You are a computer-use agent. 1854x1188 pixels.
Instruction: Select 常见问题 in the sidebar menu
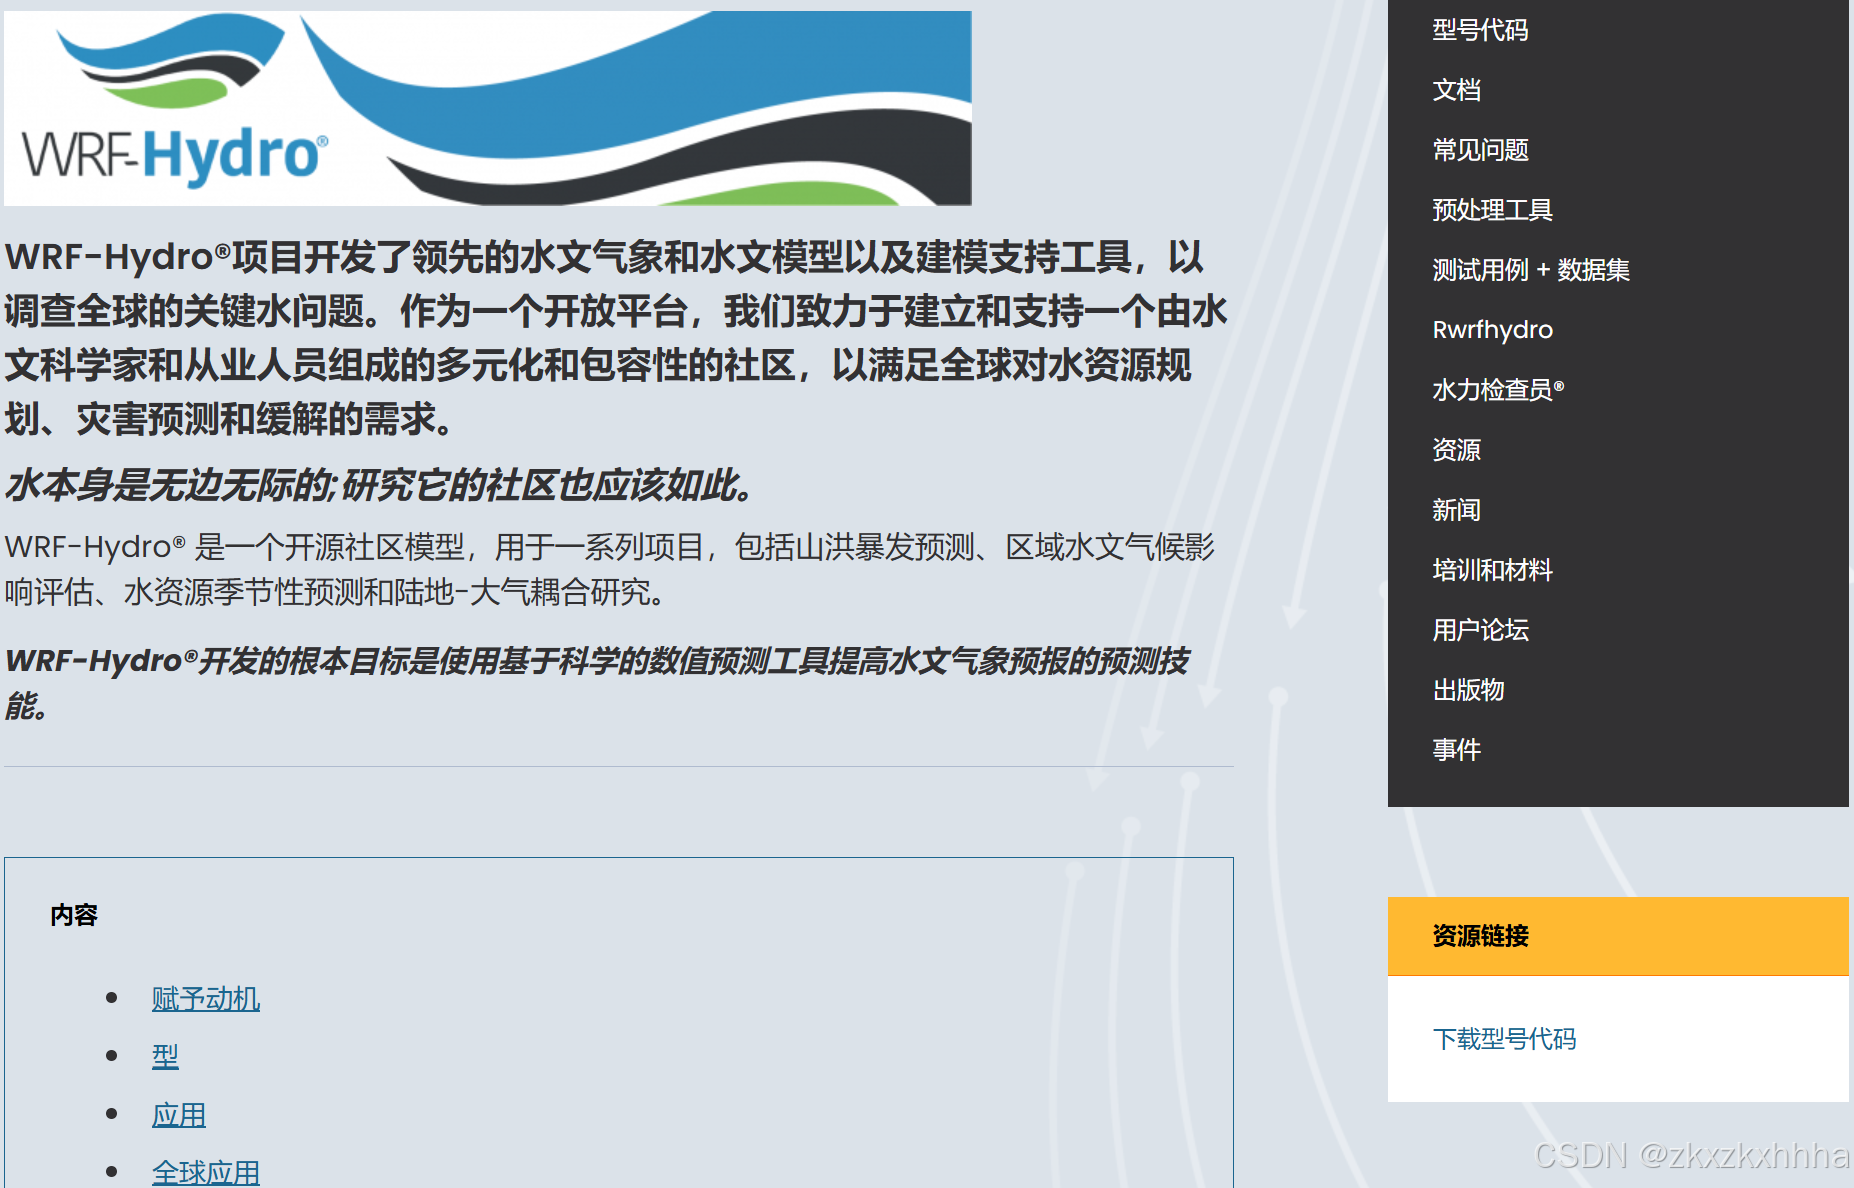click(1480, 150)
